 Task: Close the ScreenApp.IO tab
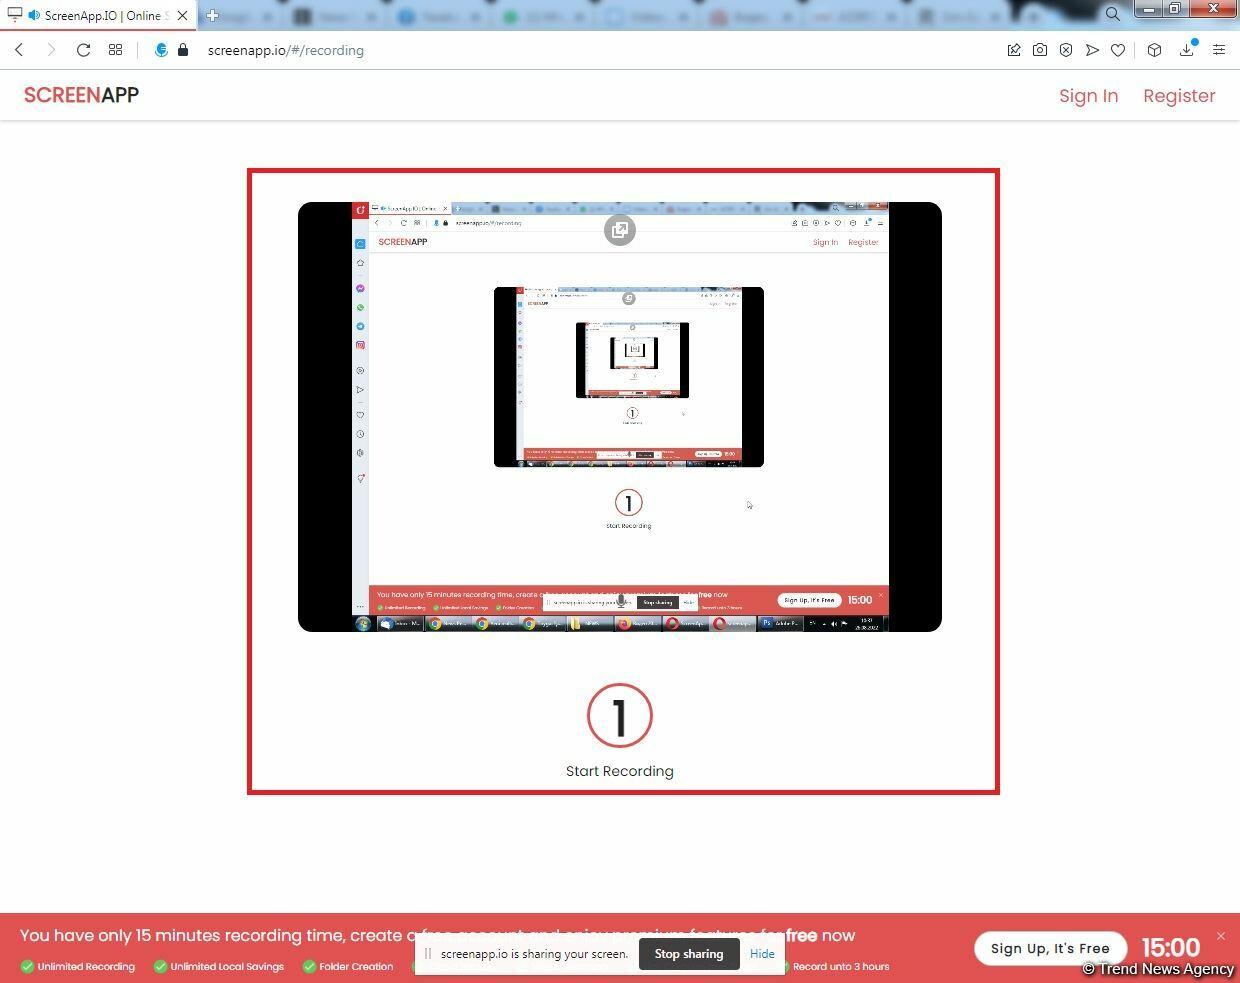(x=183, y=16)
